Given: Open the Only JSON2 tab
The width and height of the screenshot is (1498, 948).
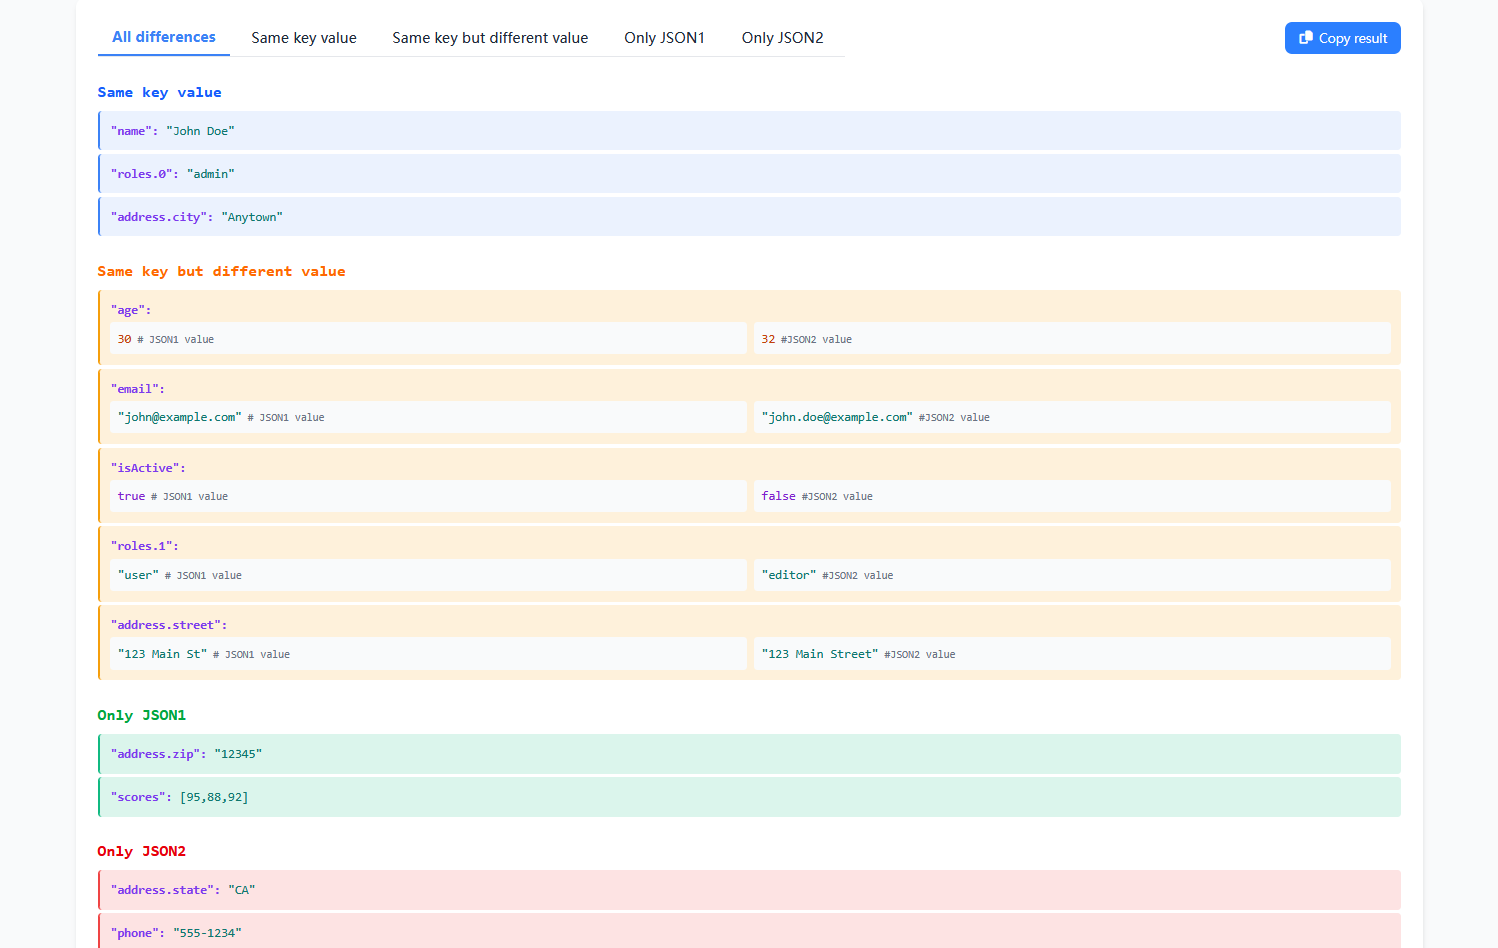Looking at the screenshot, I should pos(782,37).
